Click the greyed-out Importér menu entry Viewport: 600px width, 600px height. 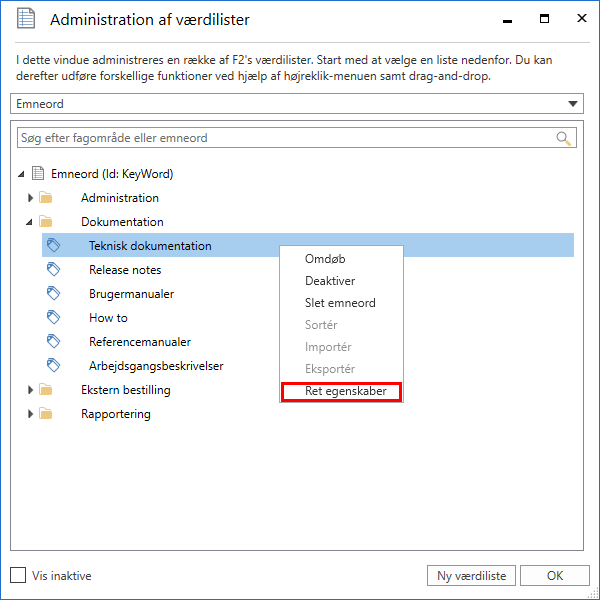pos(341,347)
